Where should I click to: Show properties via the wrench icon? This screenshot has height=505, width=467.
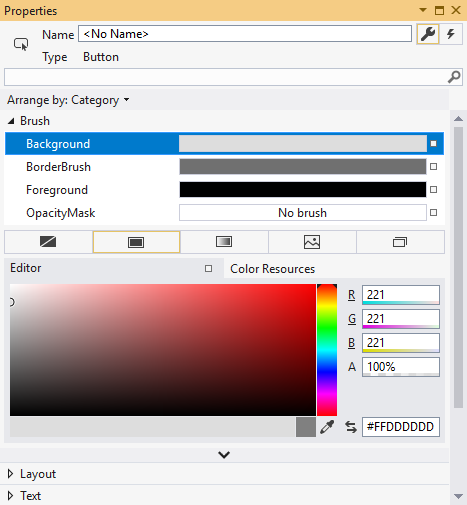pos(428,34)
